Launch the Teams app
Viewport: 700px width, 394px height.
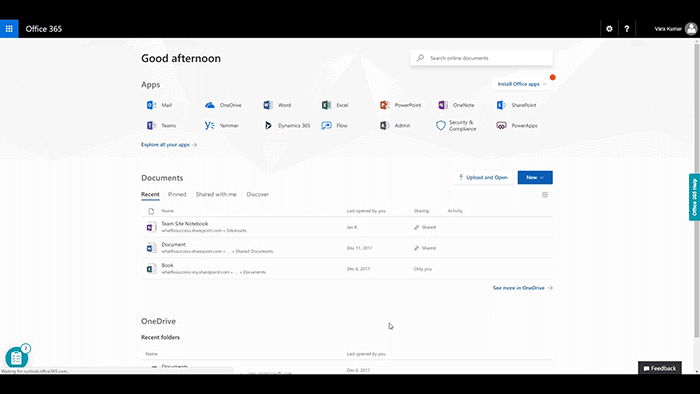tap(161, 125)
